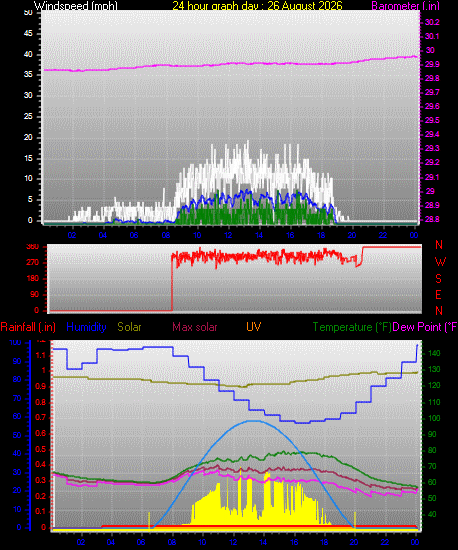Click the E wind direction label
458x550 pixels.
coord(438,295)
